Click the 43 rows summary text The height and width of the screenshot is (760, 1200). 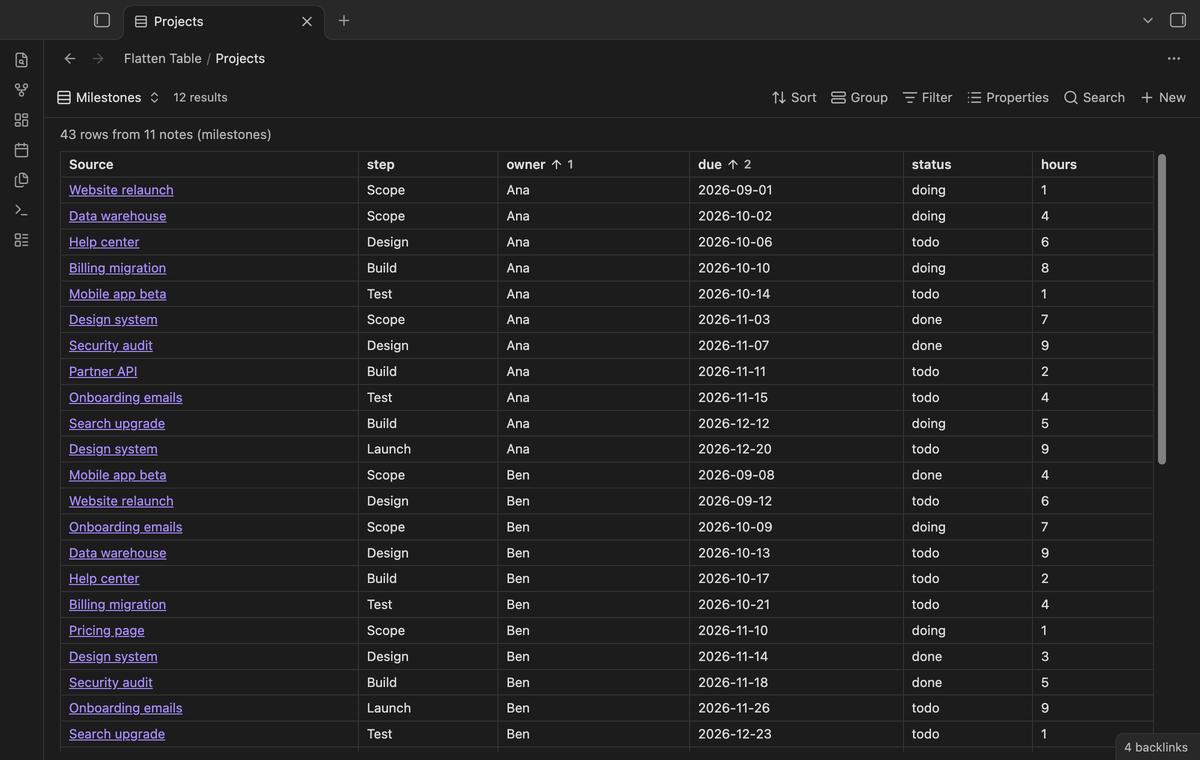[x=166, y=134]
